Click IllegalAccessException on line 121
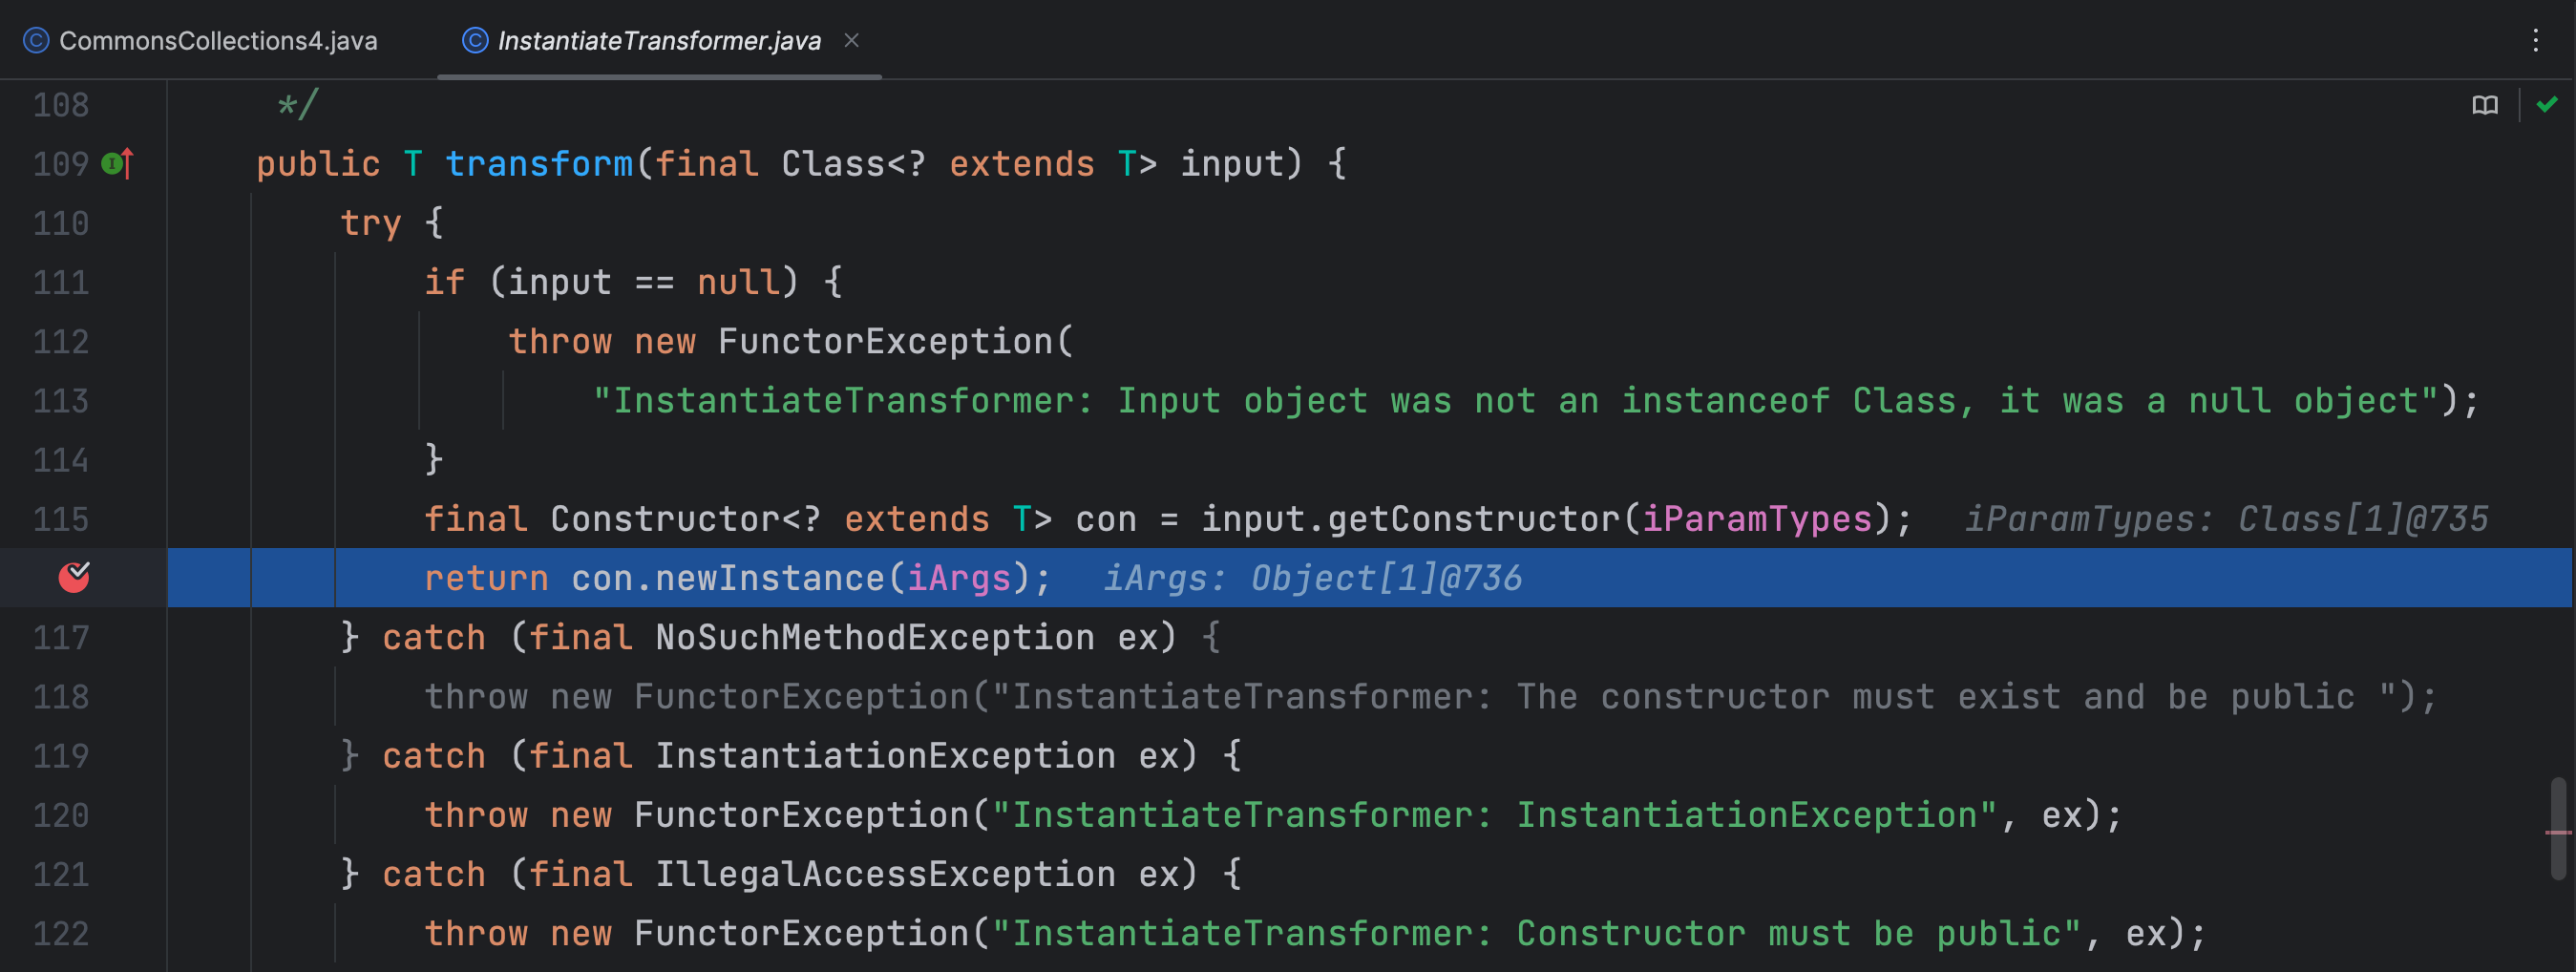 pyautogui.click(x=885, y=874)
